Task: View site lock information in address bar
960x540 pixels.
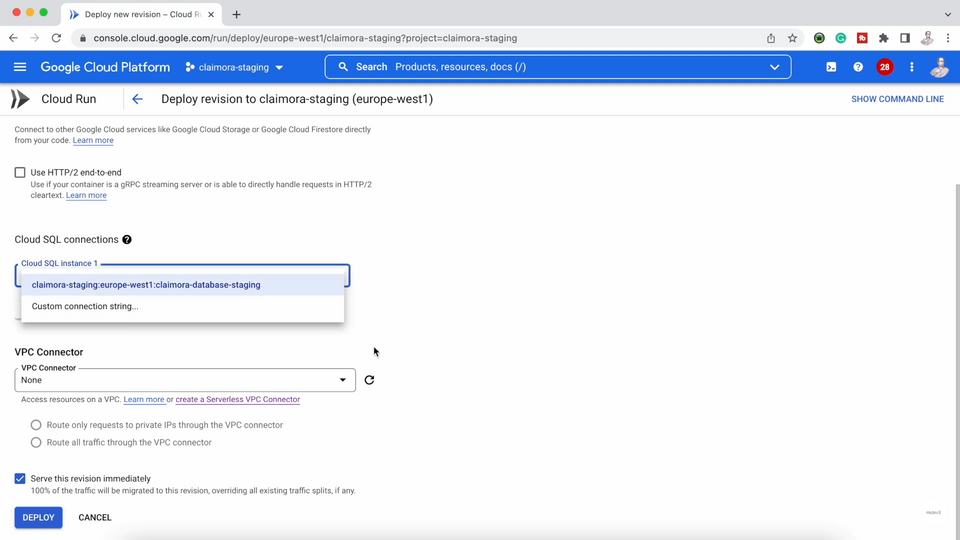Action: pos(83,38)
